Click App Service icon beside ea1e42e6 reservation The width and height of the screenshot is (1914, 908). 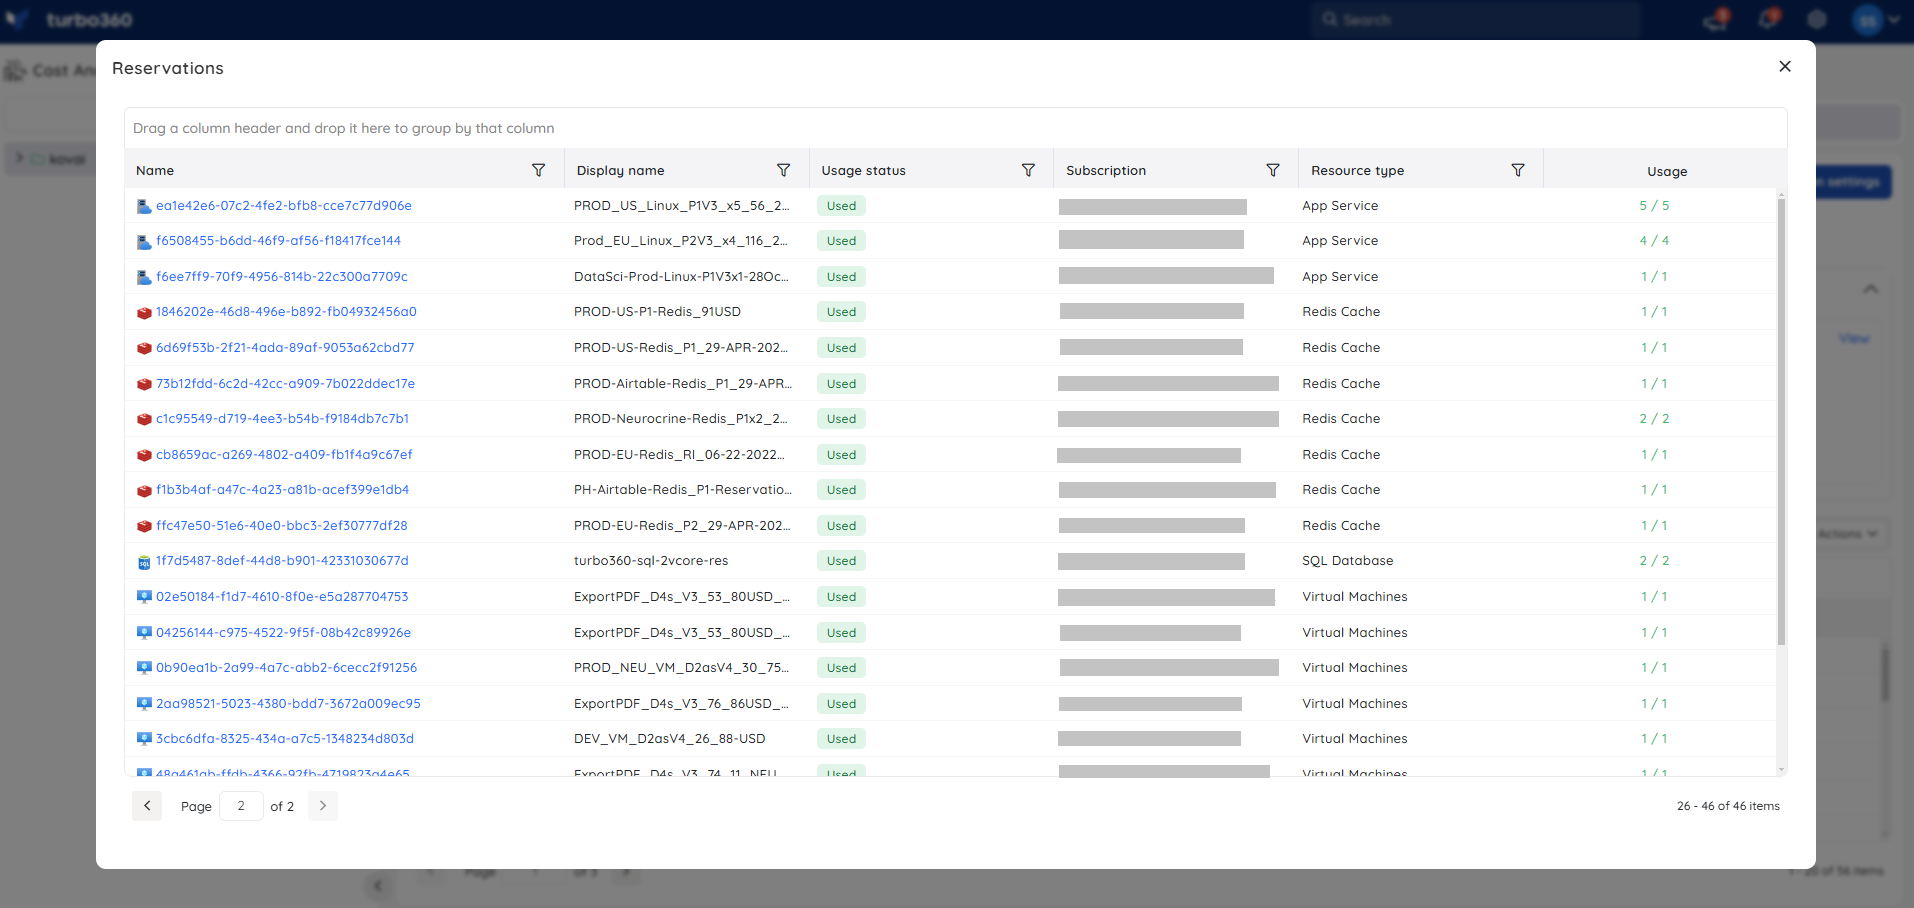144,206
